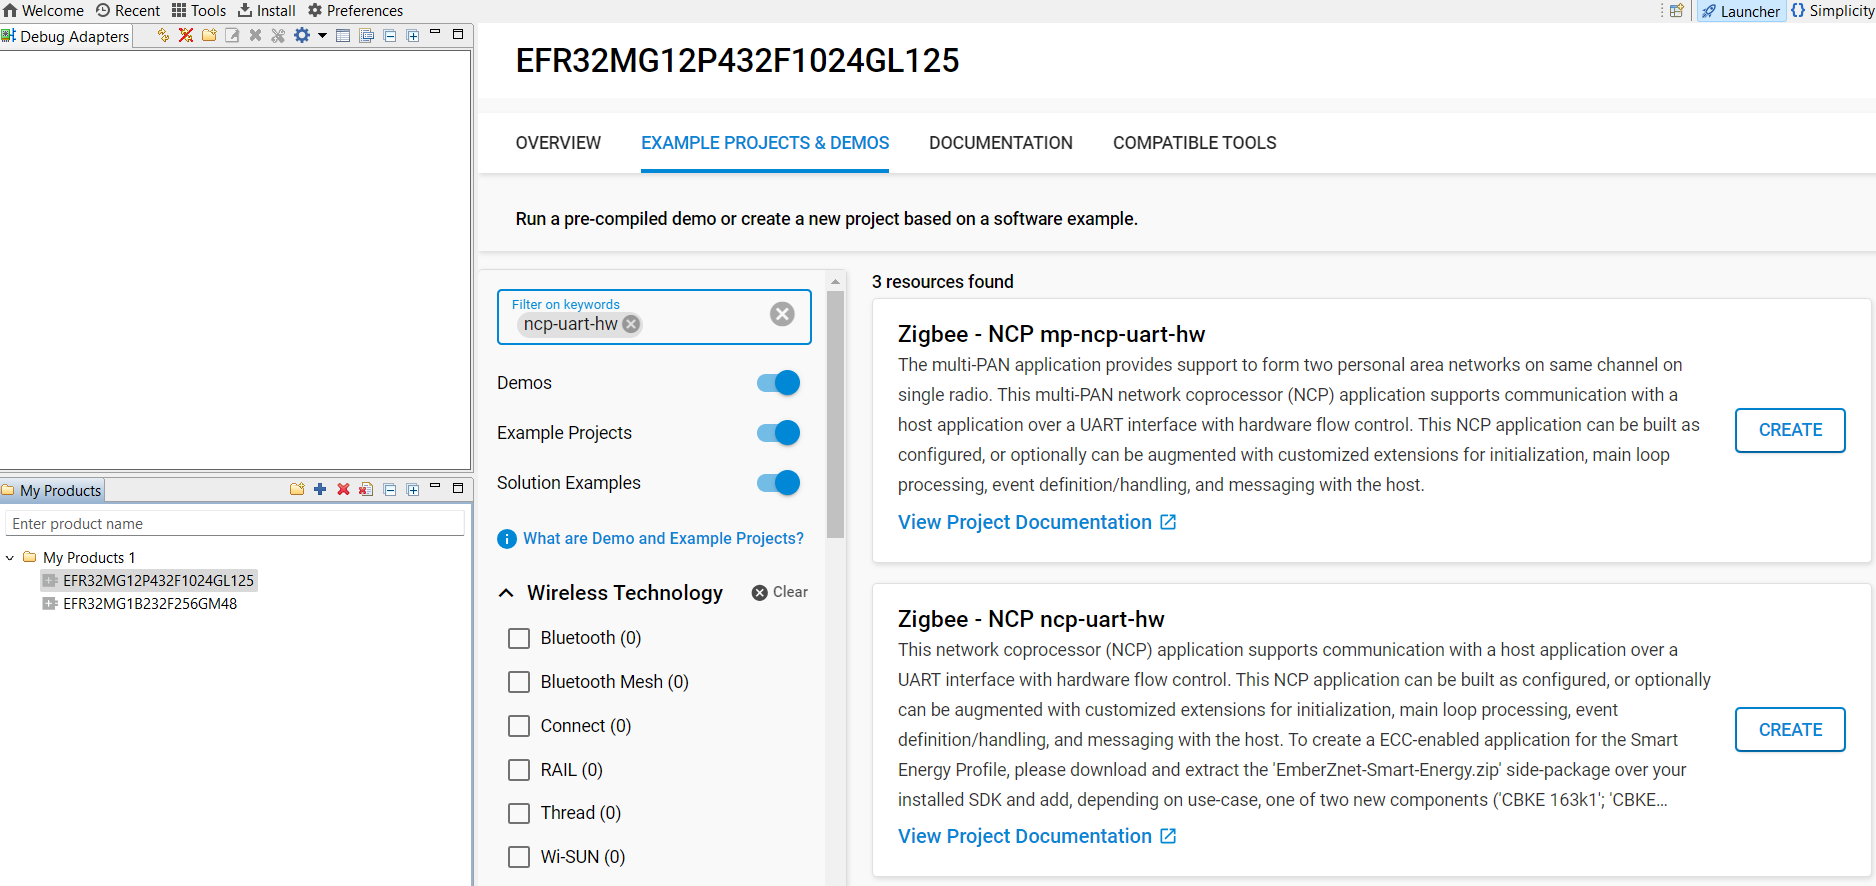Click the gray delete X in Debug Adapters
Image resolution: width=1876 pixels, height=886 pixels.
click(x=255, y=35)
